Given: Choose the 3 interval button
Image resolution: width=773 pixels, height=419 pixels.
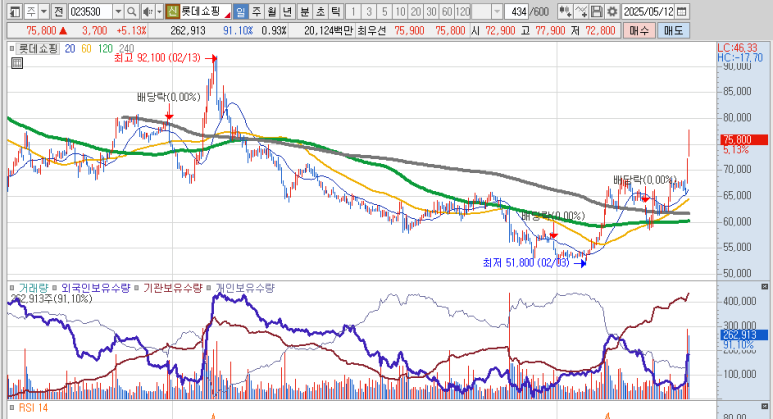Looking at the screenshot, I should tap(369, 11).
